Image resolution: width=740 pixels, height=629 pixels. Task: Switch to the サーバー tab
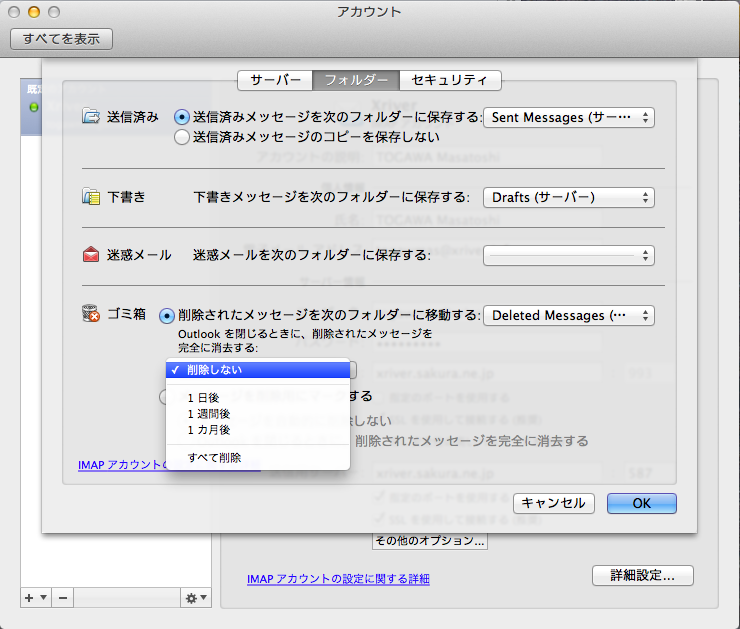click(x=275, y=80)
